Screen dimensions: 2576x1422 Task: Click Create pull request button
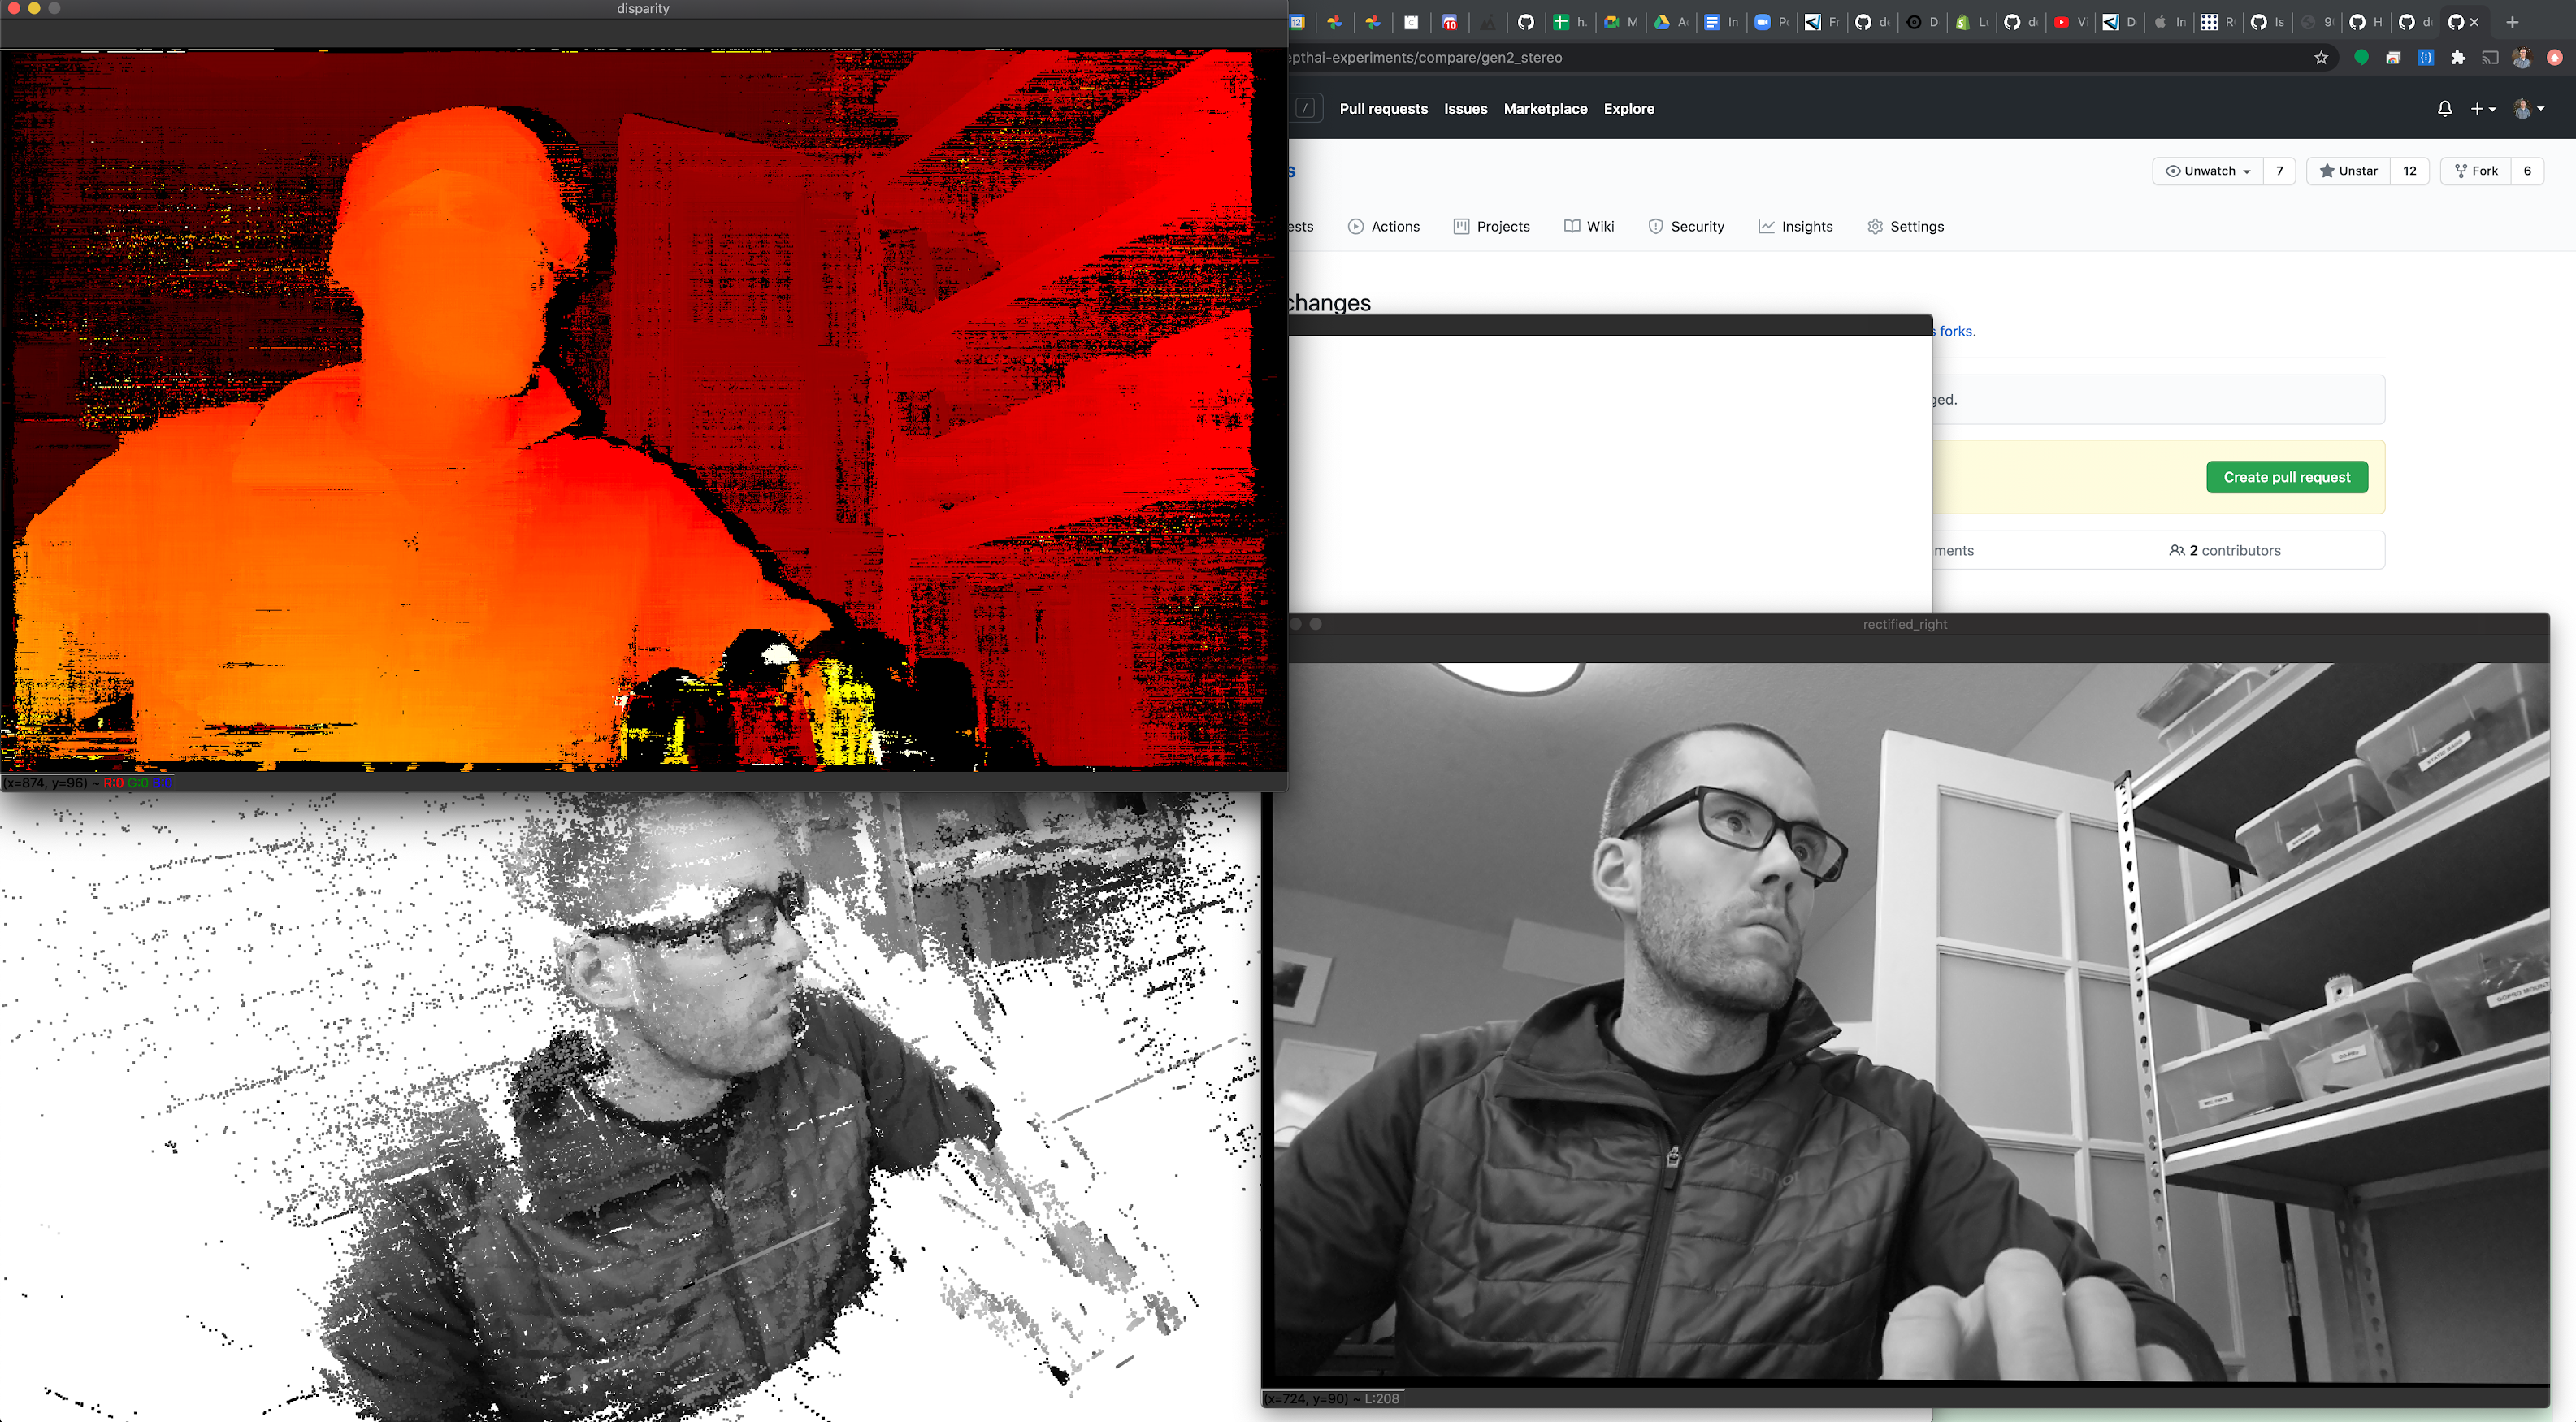click(x=2286, y=477)
